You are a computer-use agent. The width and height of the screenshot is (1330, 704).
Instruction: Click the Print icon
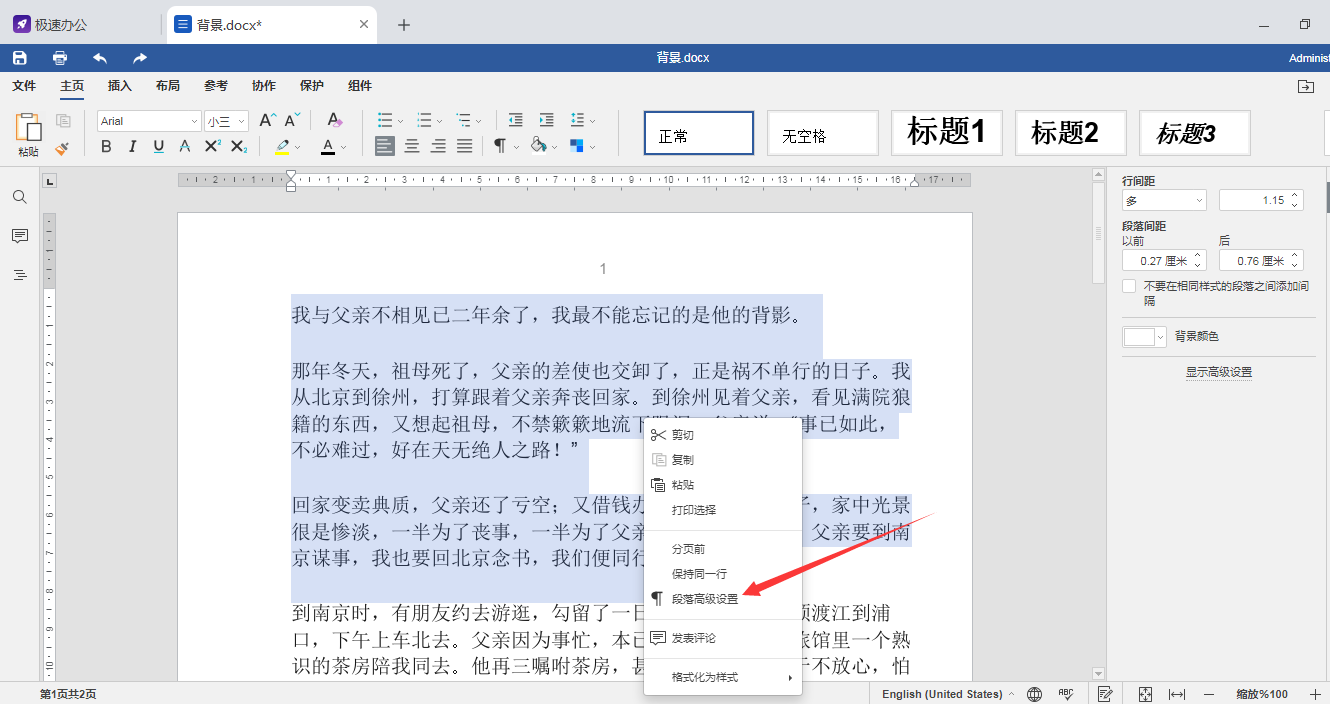tap(59, 57)
